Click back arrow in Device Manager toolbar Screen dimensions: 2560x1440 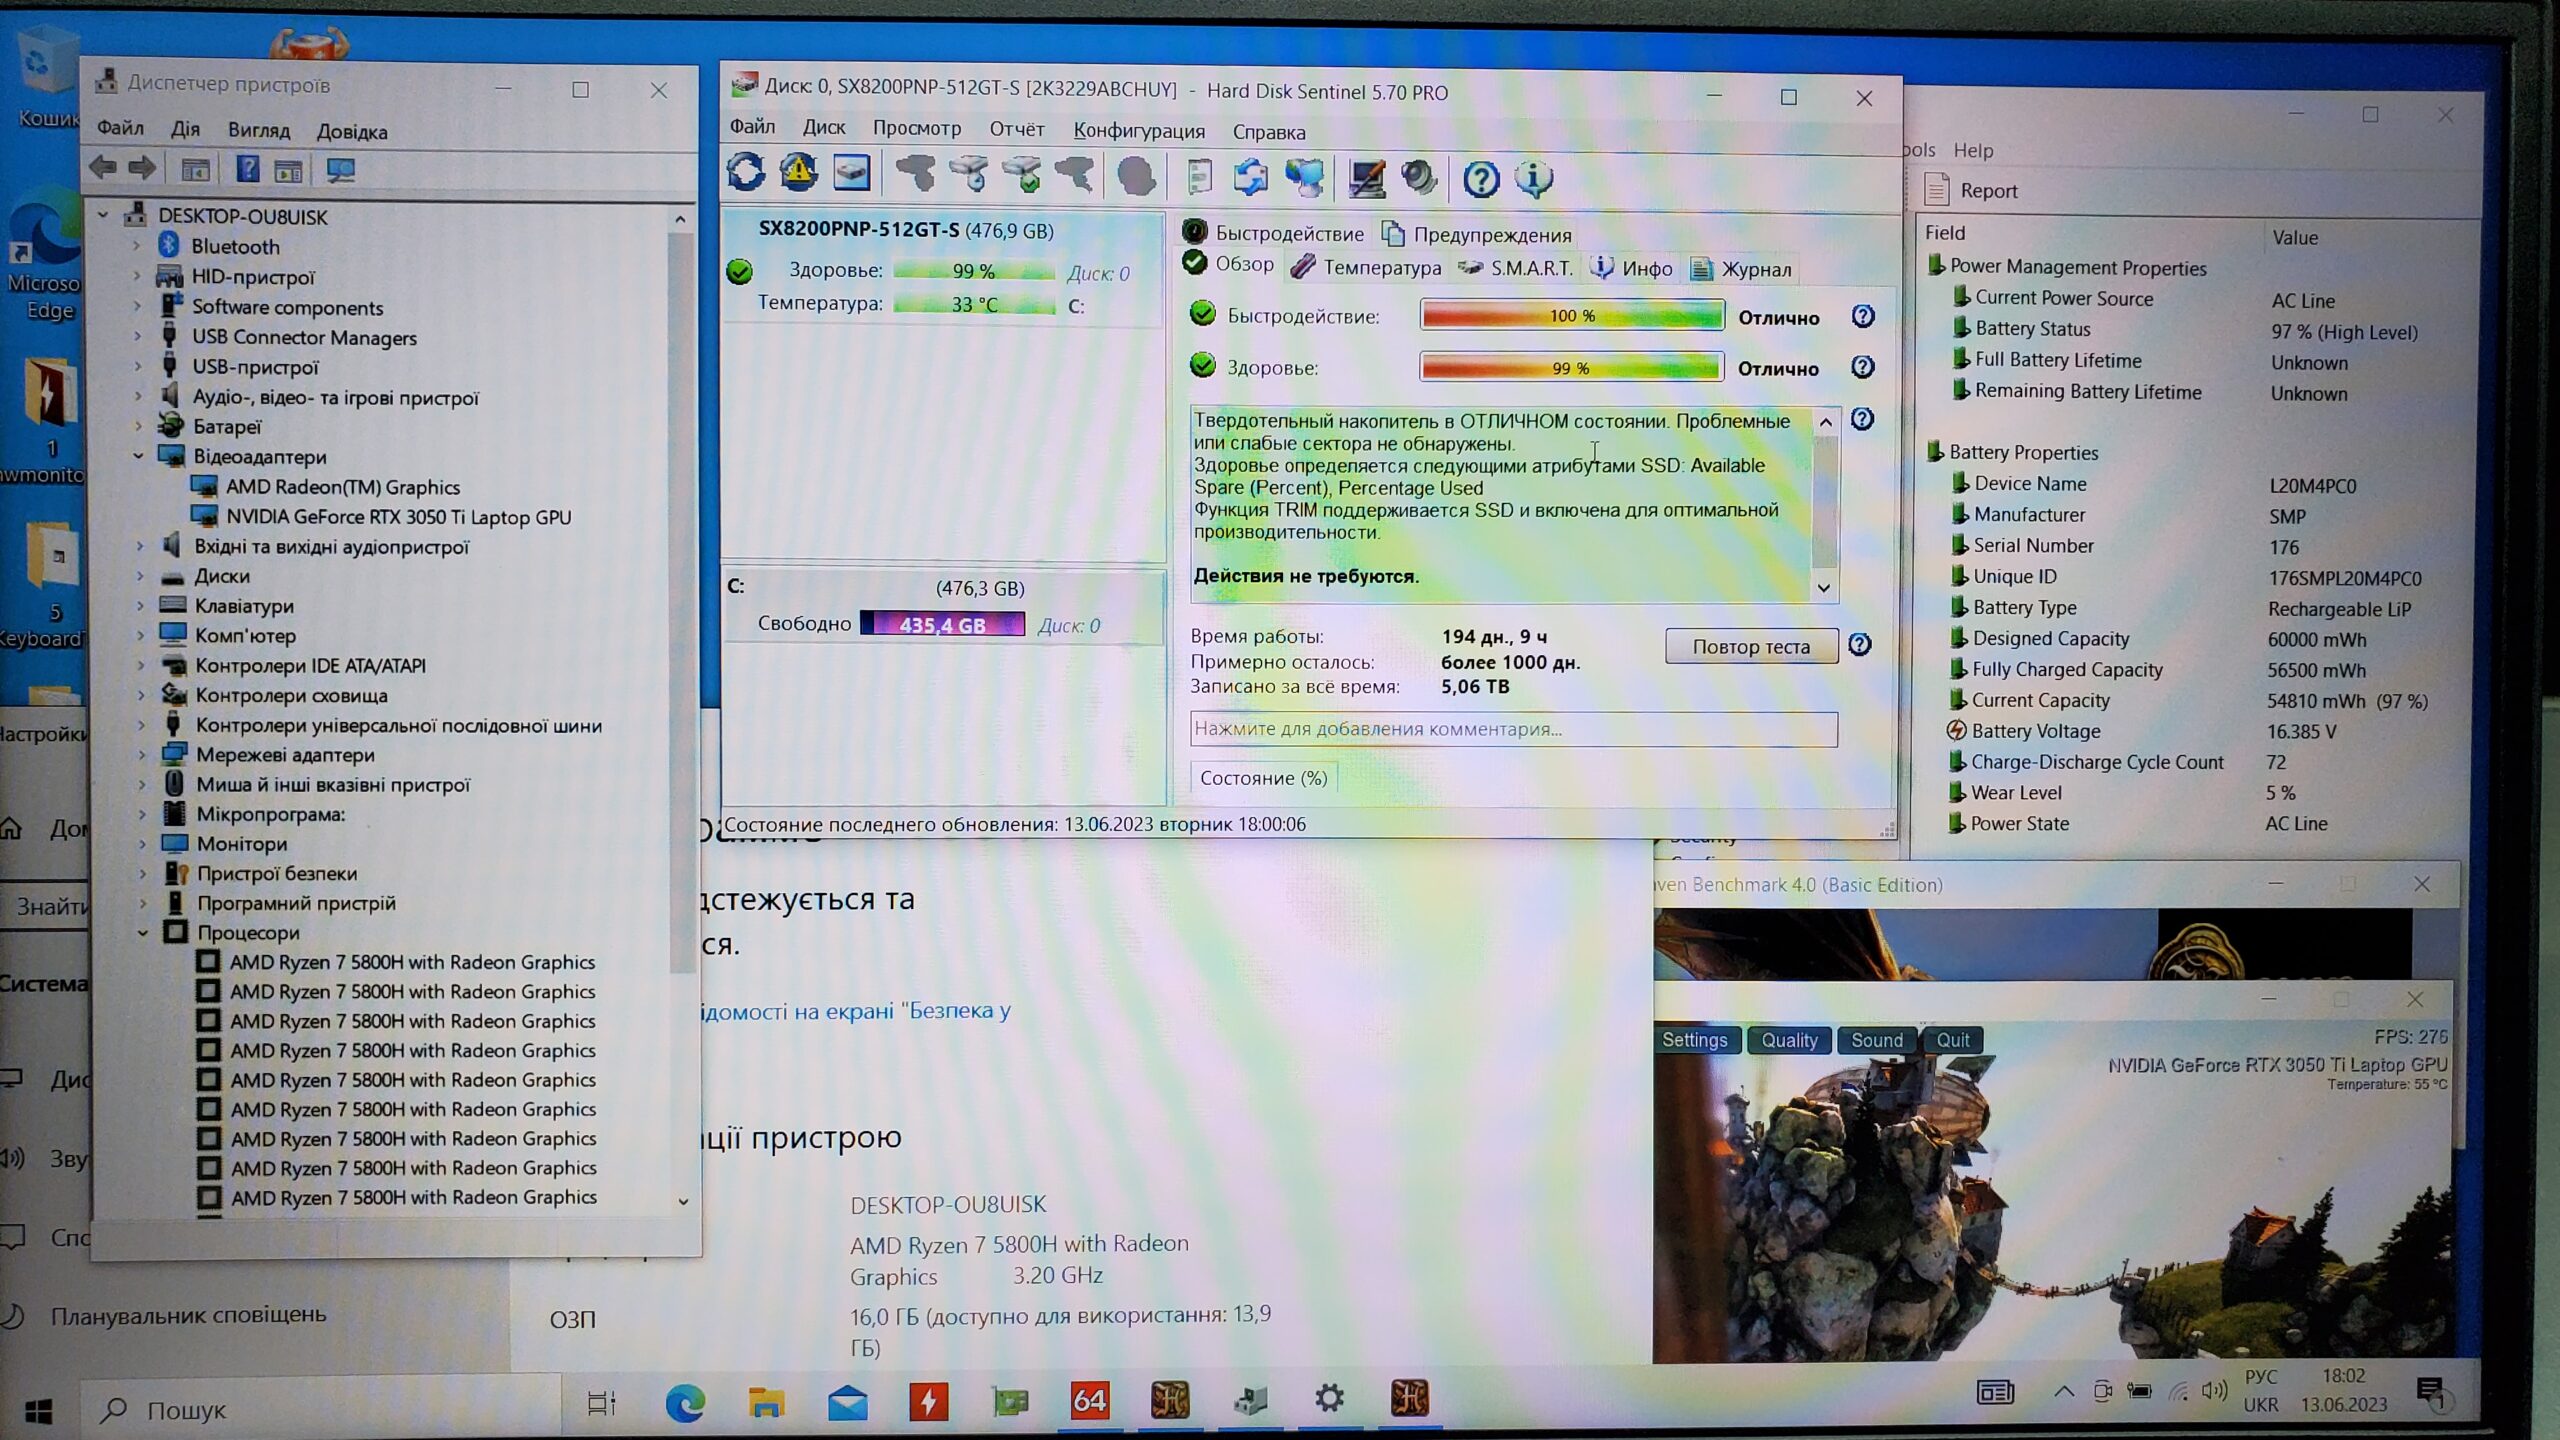pos(103,168)
